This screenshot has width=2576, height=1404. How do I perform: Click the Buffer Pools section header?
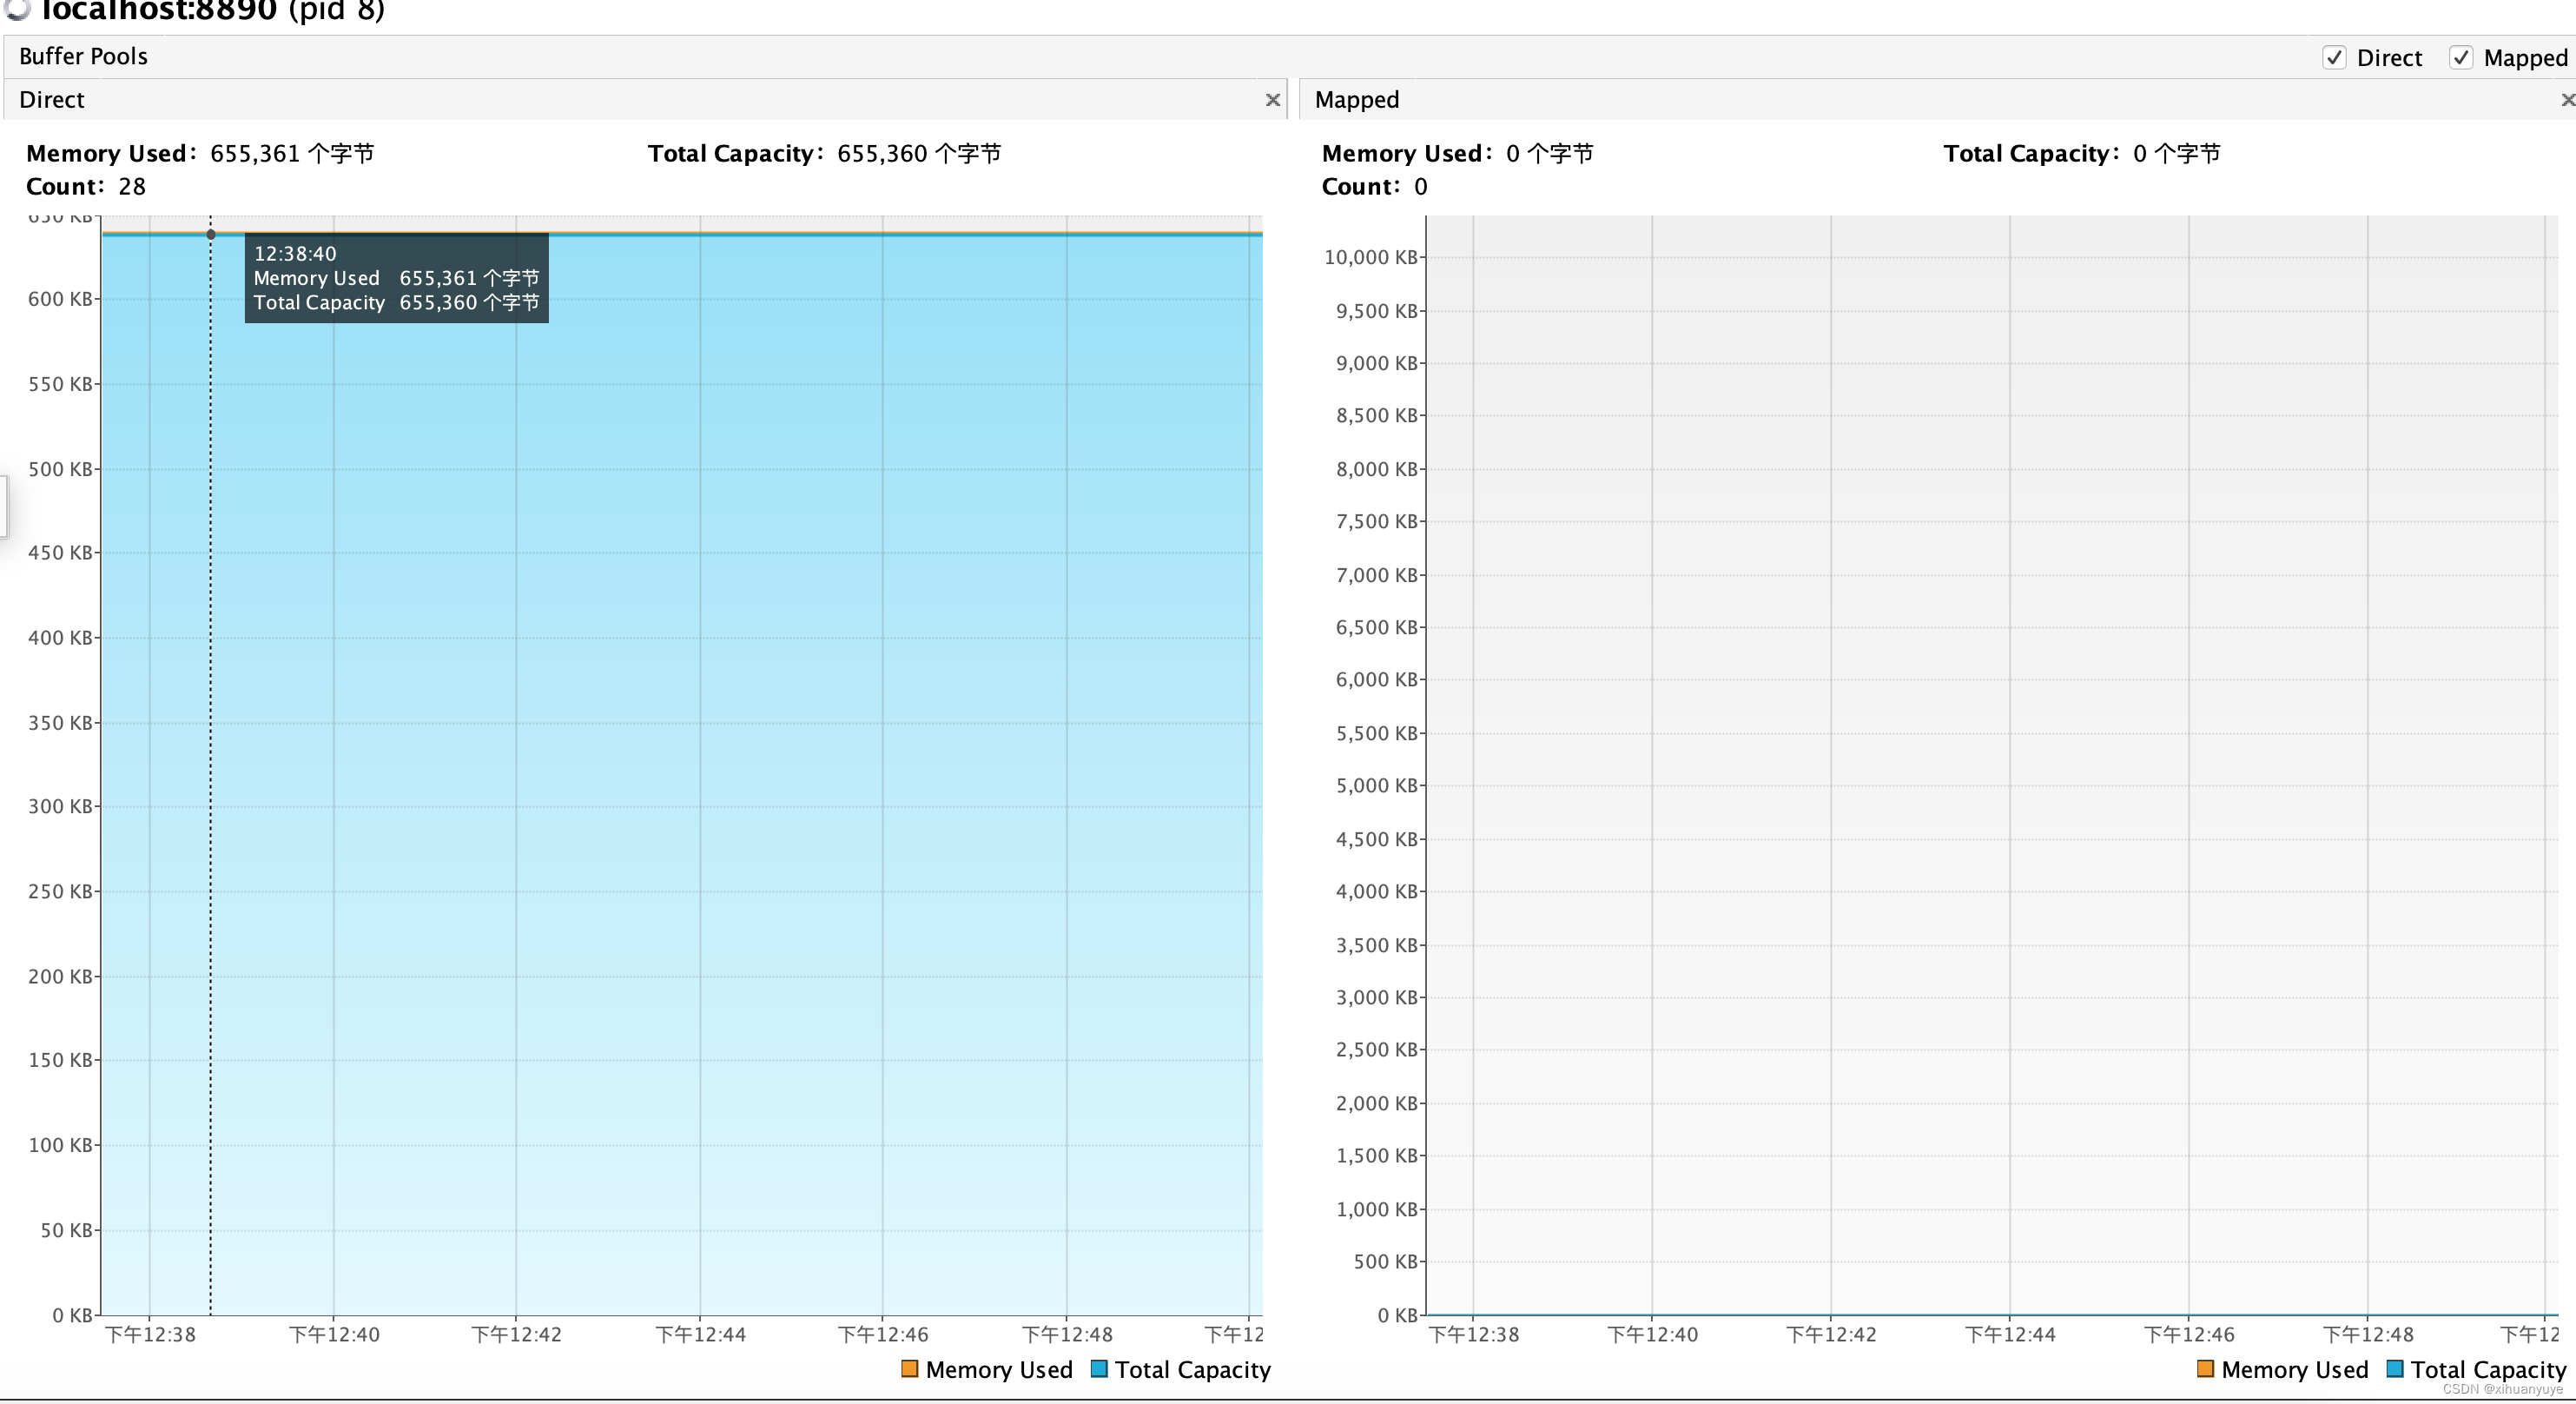(x=83, y=57)
